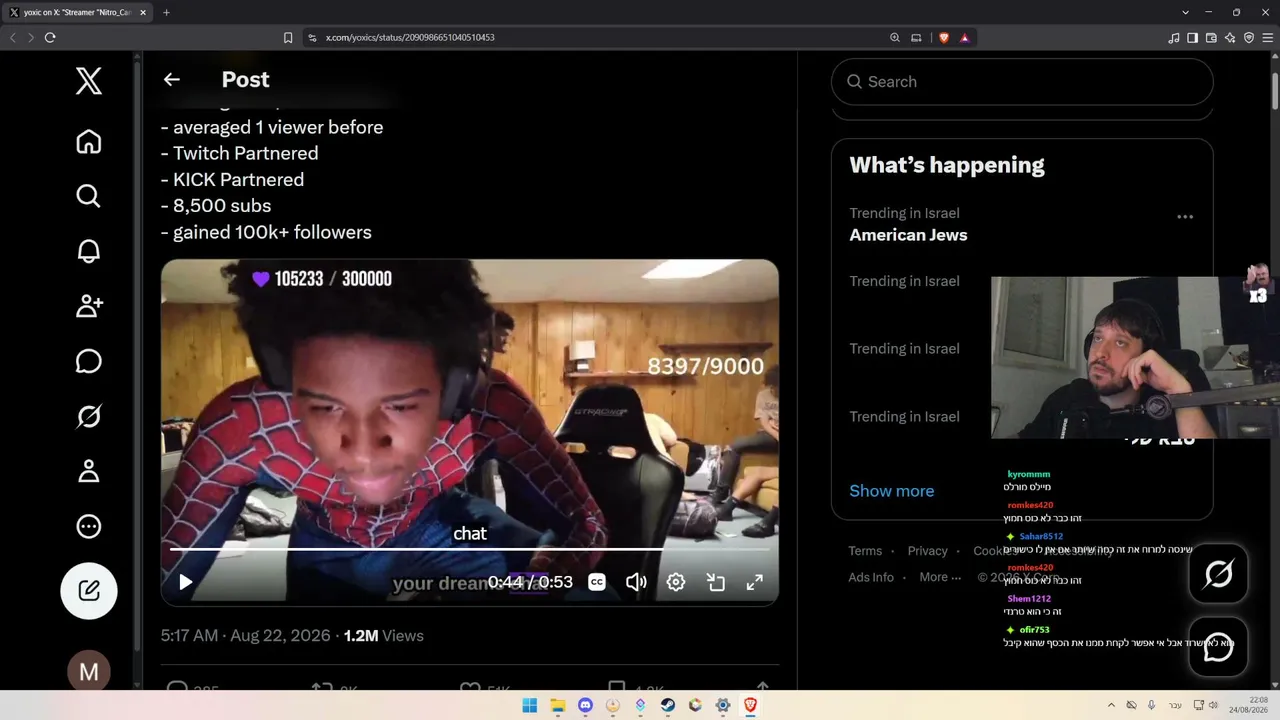This screenshot has width=1280, height=720.
Task: Toggle video closed captions
Action: (597, 582)
